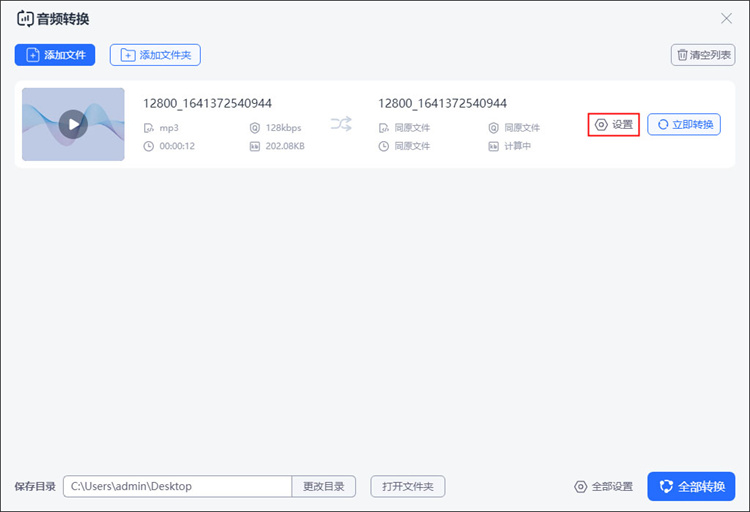Click the file size 202.08KB

285,146
